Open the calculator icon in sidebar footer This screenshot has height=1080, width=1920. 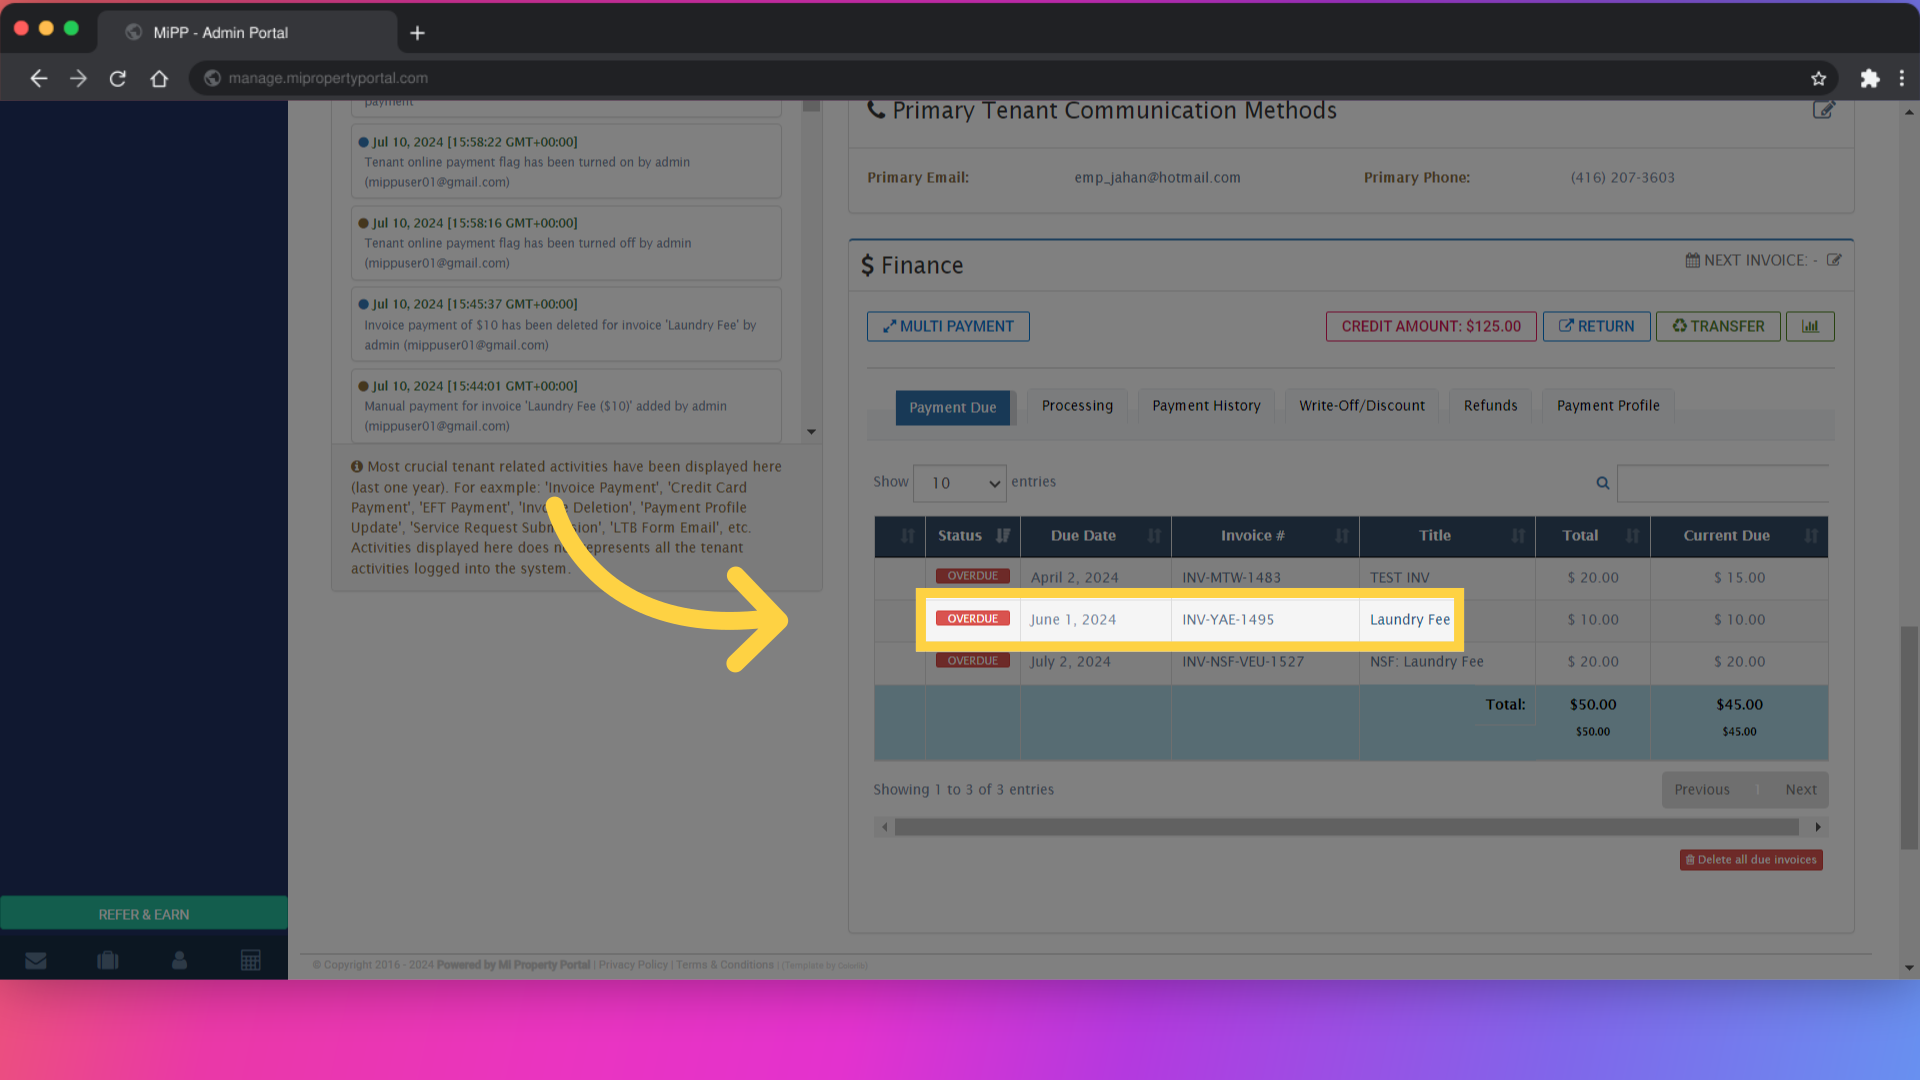[x=251, y=961]
